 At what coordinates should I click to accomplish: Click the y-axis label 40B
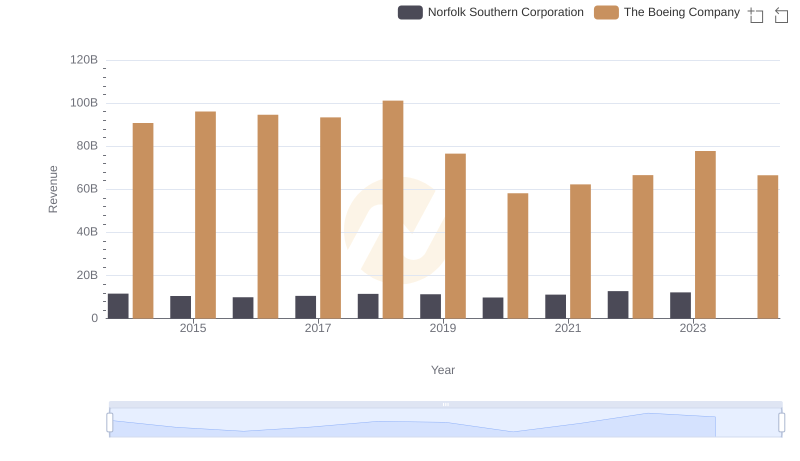(x=87, y=232)
